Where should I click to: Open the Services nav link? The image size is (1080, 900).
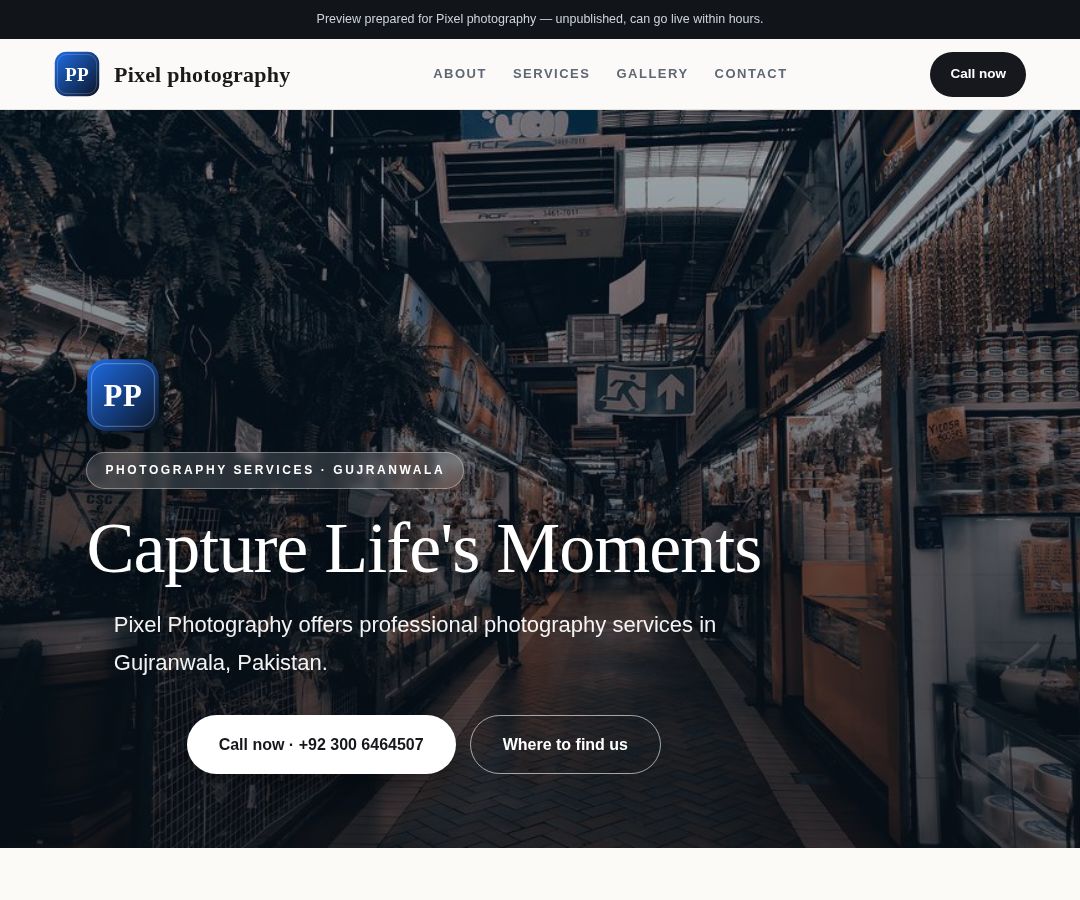(x=551, y=74)
